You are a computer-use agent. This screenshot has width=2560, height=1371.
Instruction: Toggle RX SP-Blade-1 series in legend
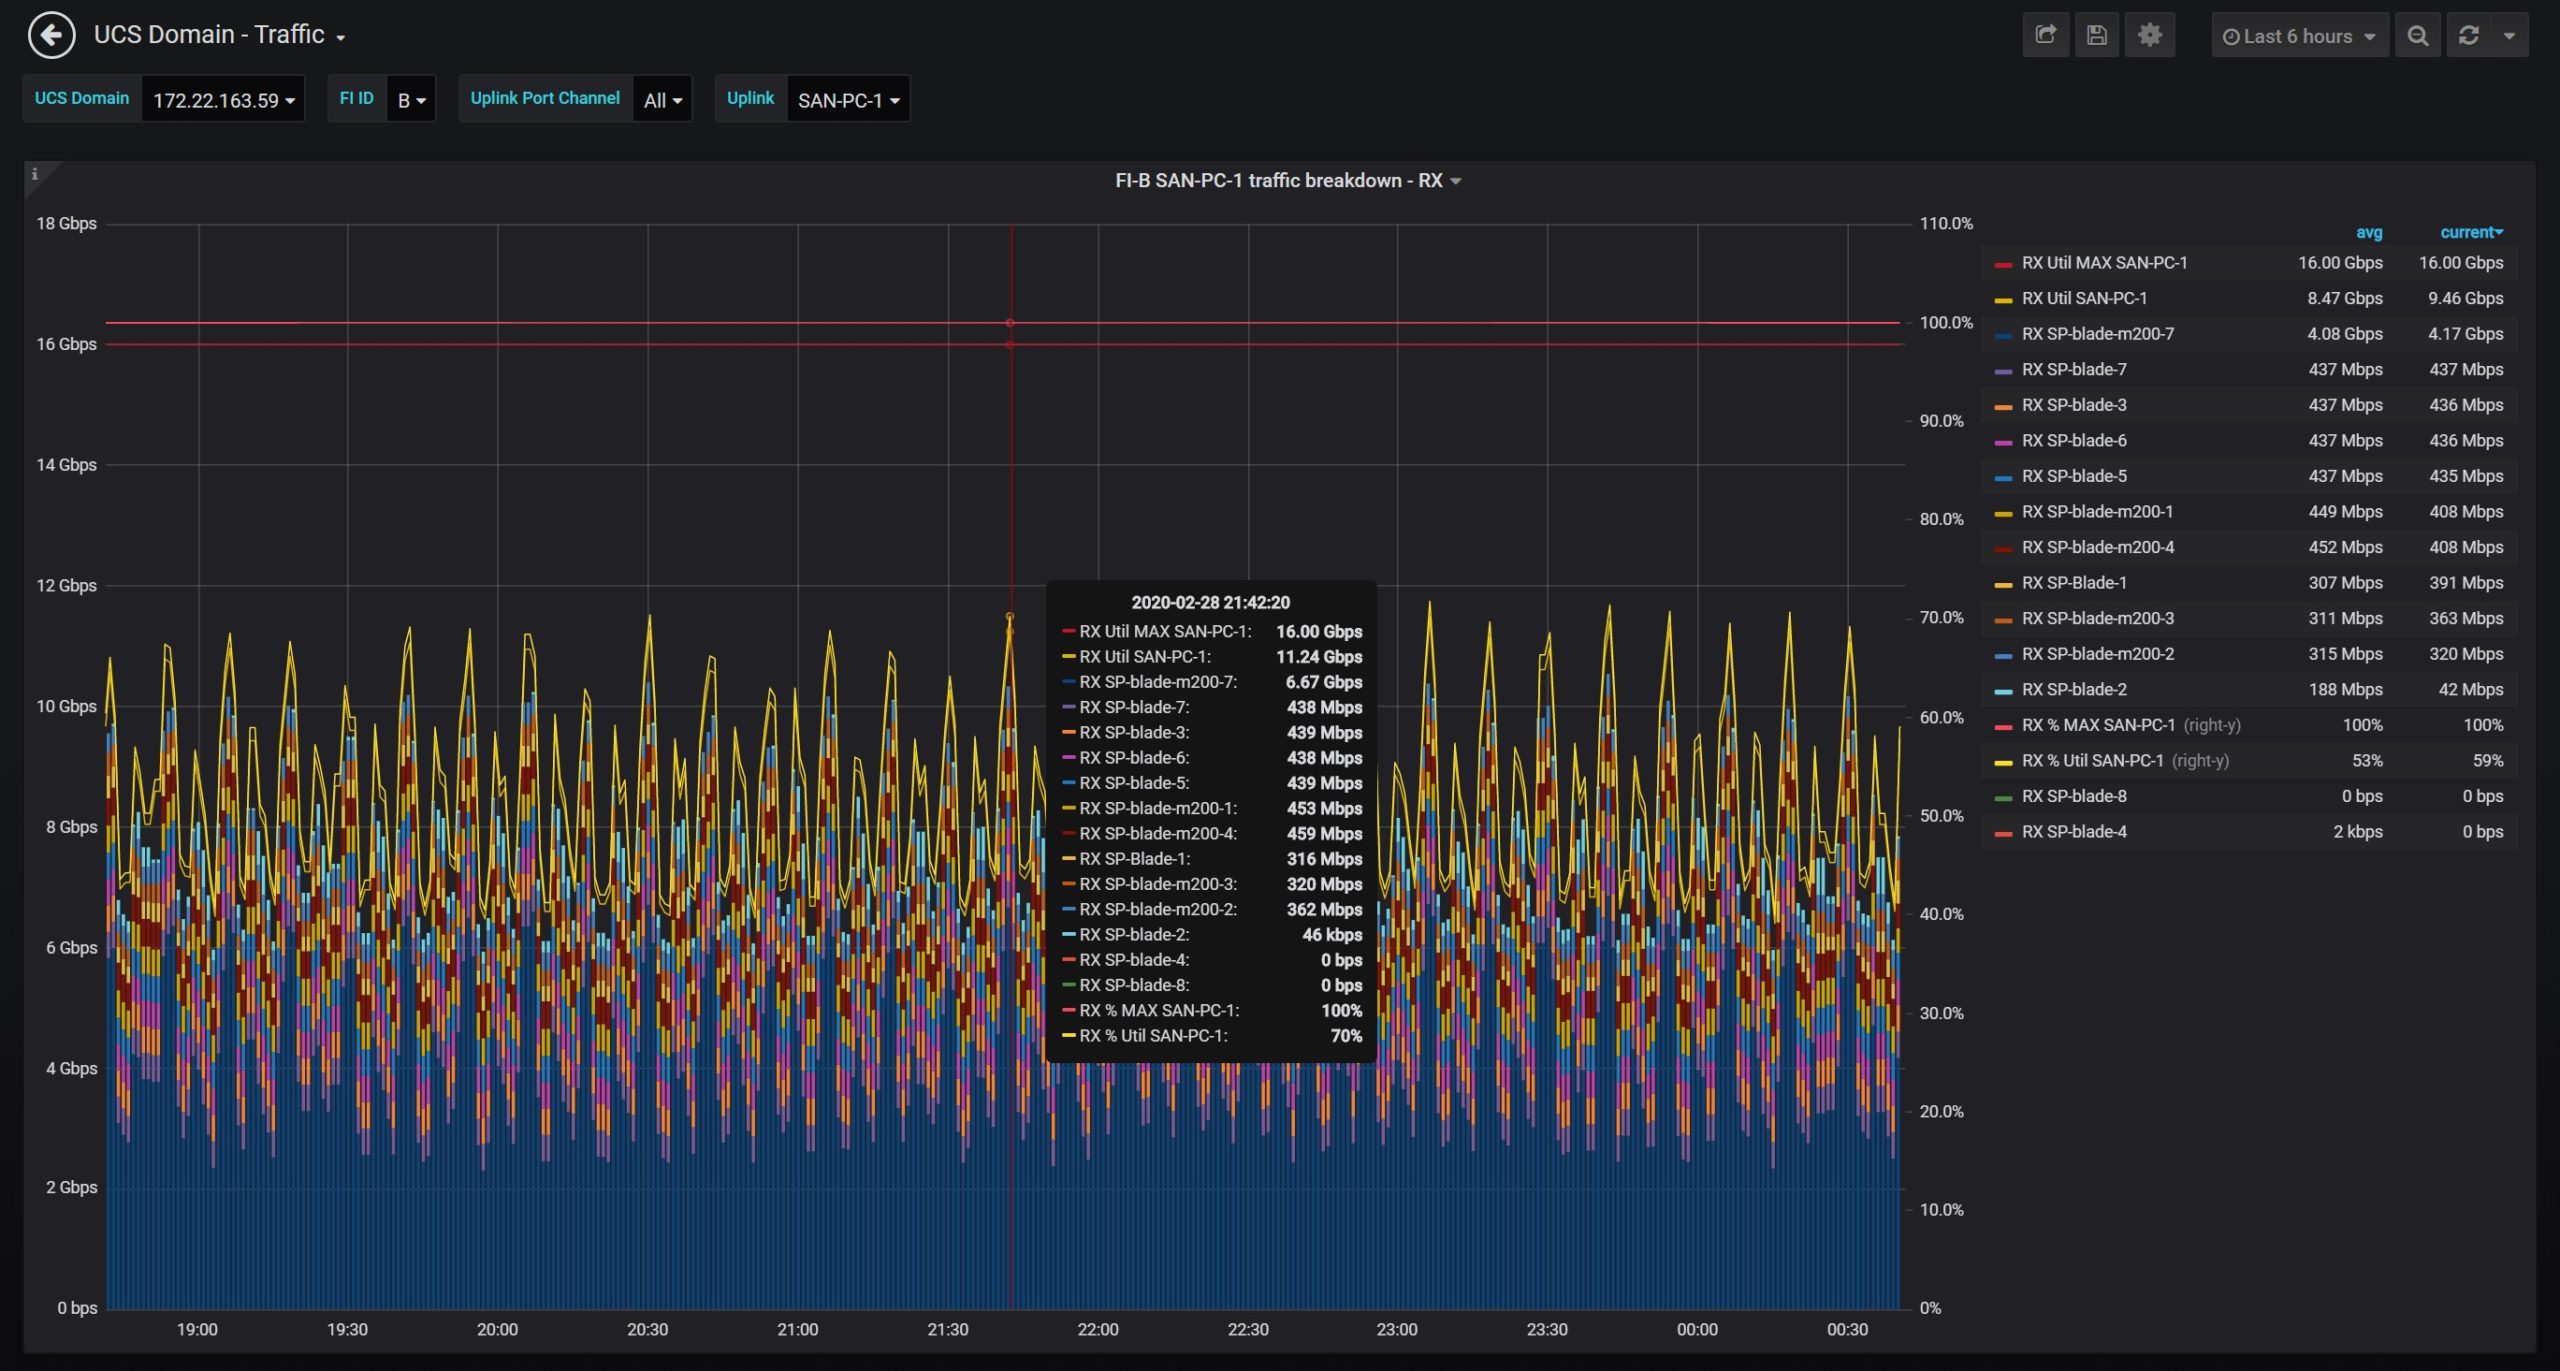(x=2074, y=583)
